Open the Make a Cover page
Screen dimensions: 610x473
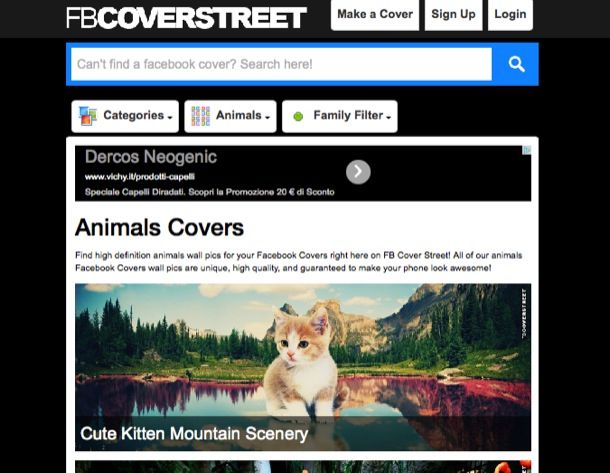pyautogui.click(x=375, y=15)
